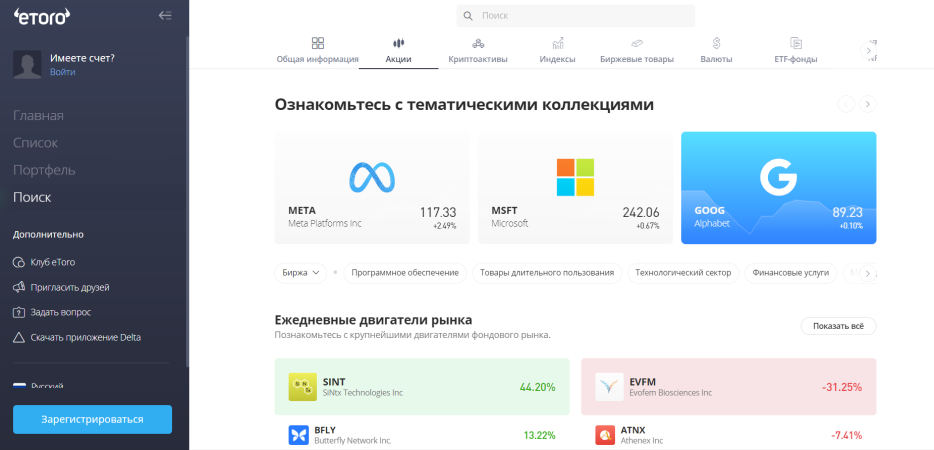Image resolution: width=934 pixels, height=450 pixels.
Task: Click the Поиск search field
Action: coord(575,16)
